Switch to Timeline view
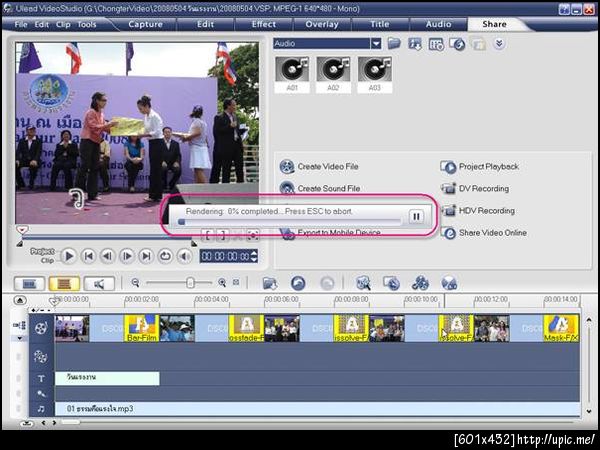 pos(64,284)
